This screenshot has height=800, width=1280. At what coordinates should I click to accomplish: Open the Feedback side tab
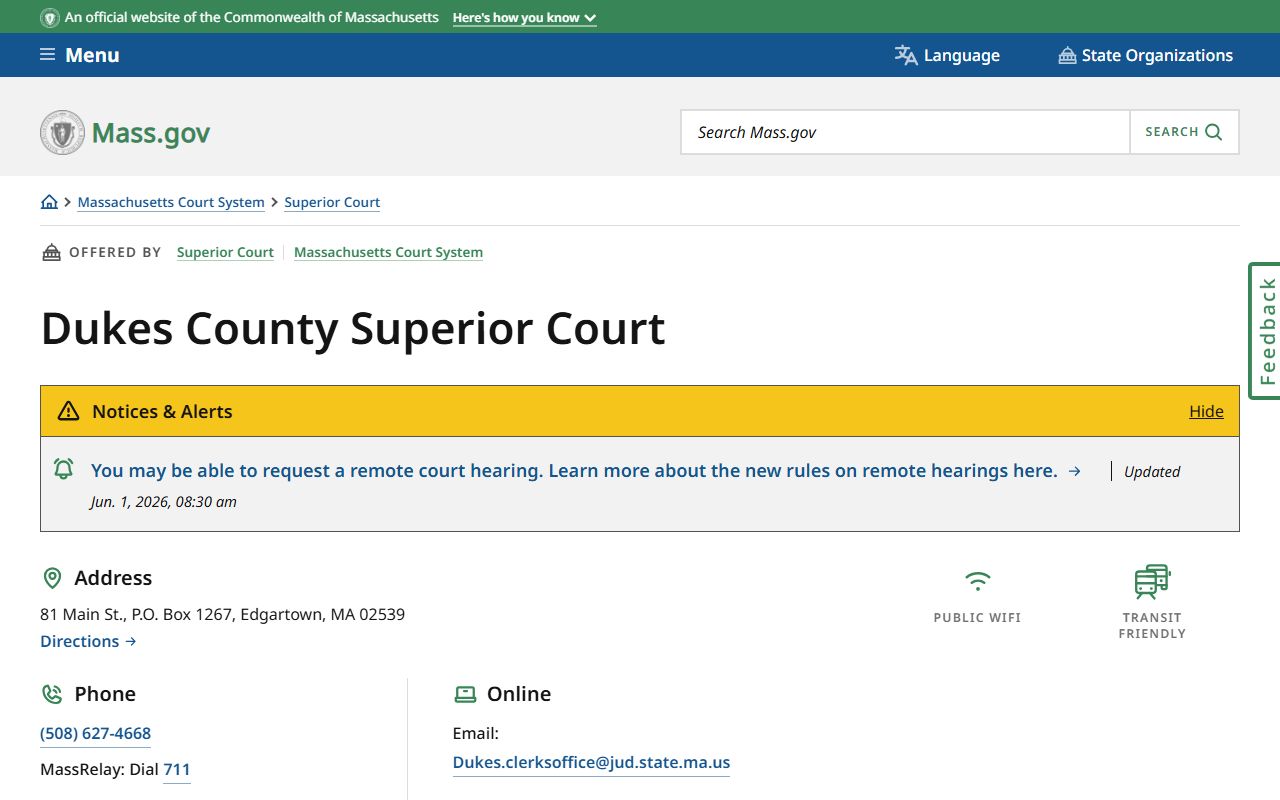point(1265,331)
